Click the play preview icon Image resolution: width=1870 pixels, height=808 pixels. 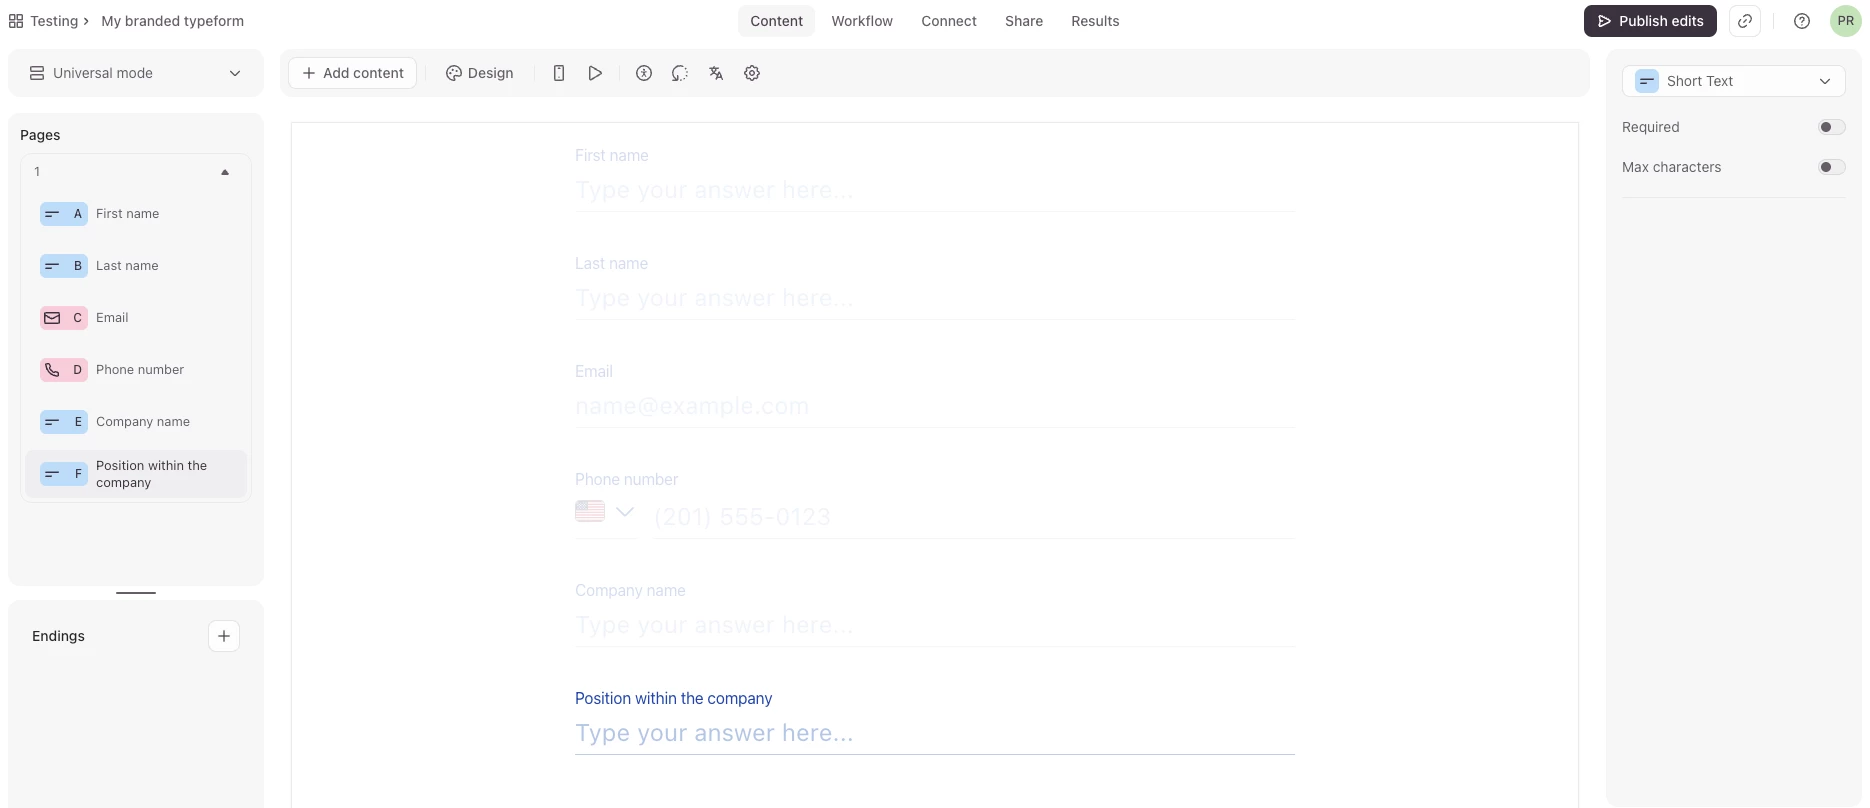[x=595, y=73]
